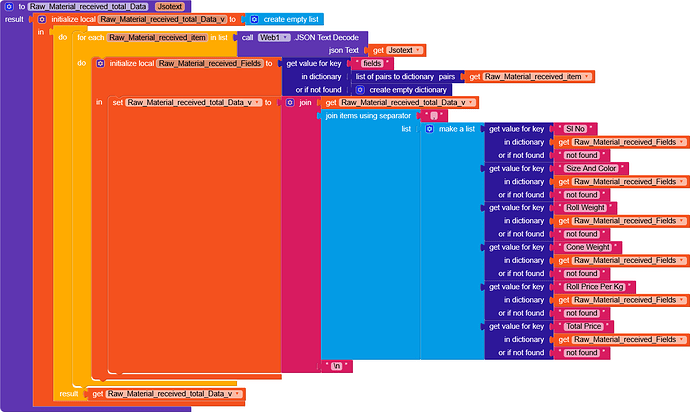690x412 pixels.
Task: Open gear on initialize local Raw_Material_received_Fields block
Action: click(100, 63)
